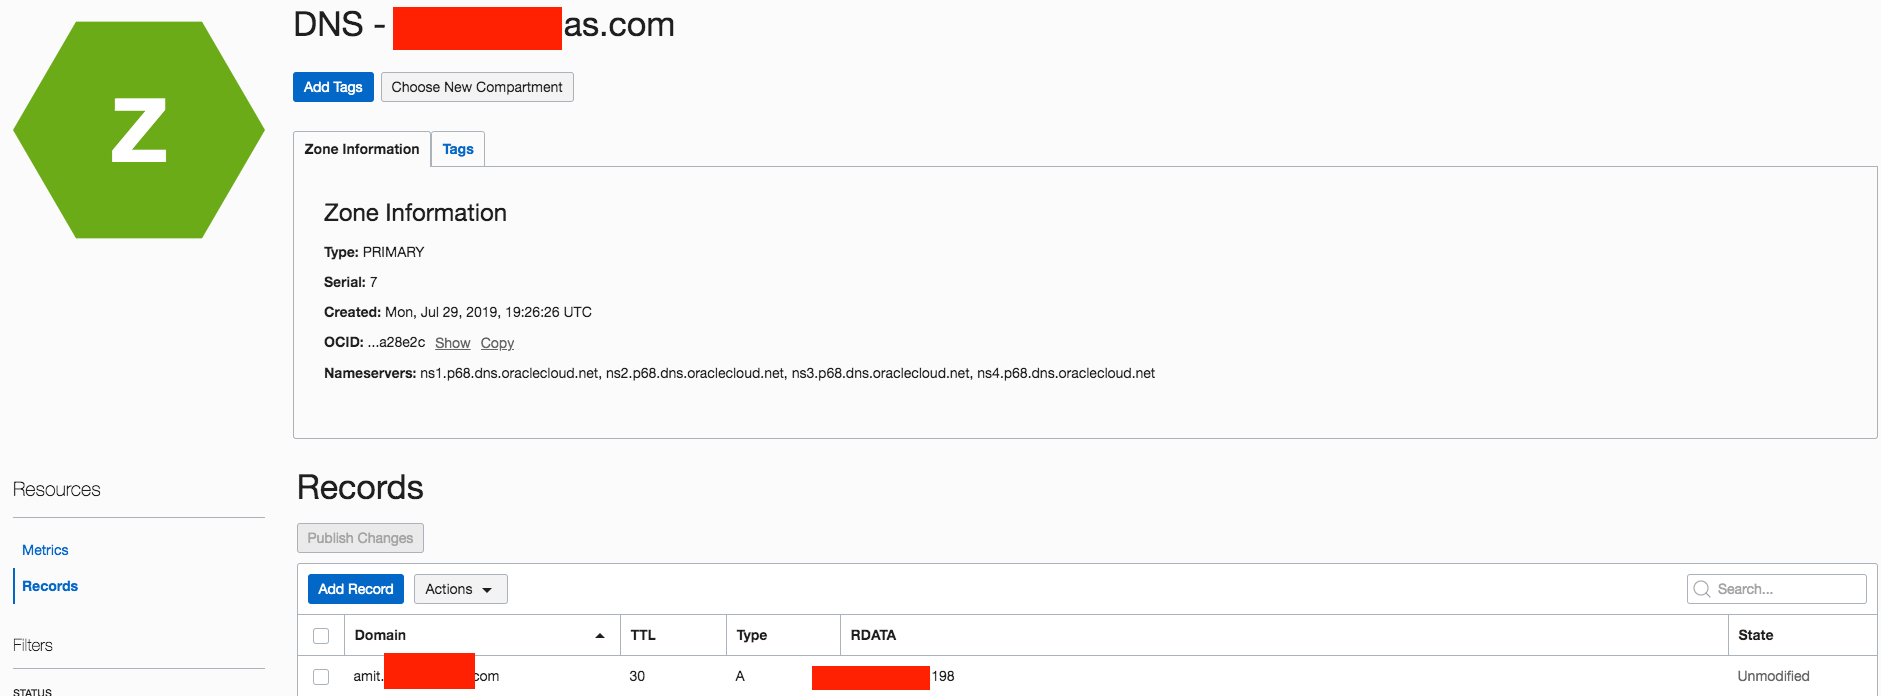Image resolution: width=1881 pixels, height=696 pixels.
Task: Open Metrics in Resources sidebar
Action: [x=45, y=550]
